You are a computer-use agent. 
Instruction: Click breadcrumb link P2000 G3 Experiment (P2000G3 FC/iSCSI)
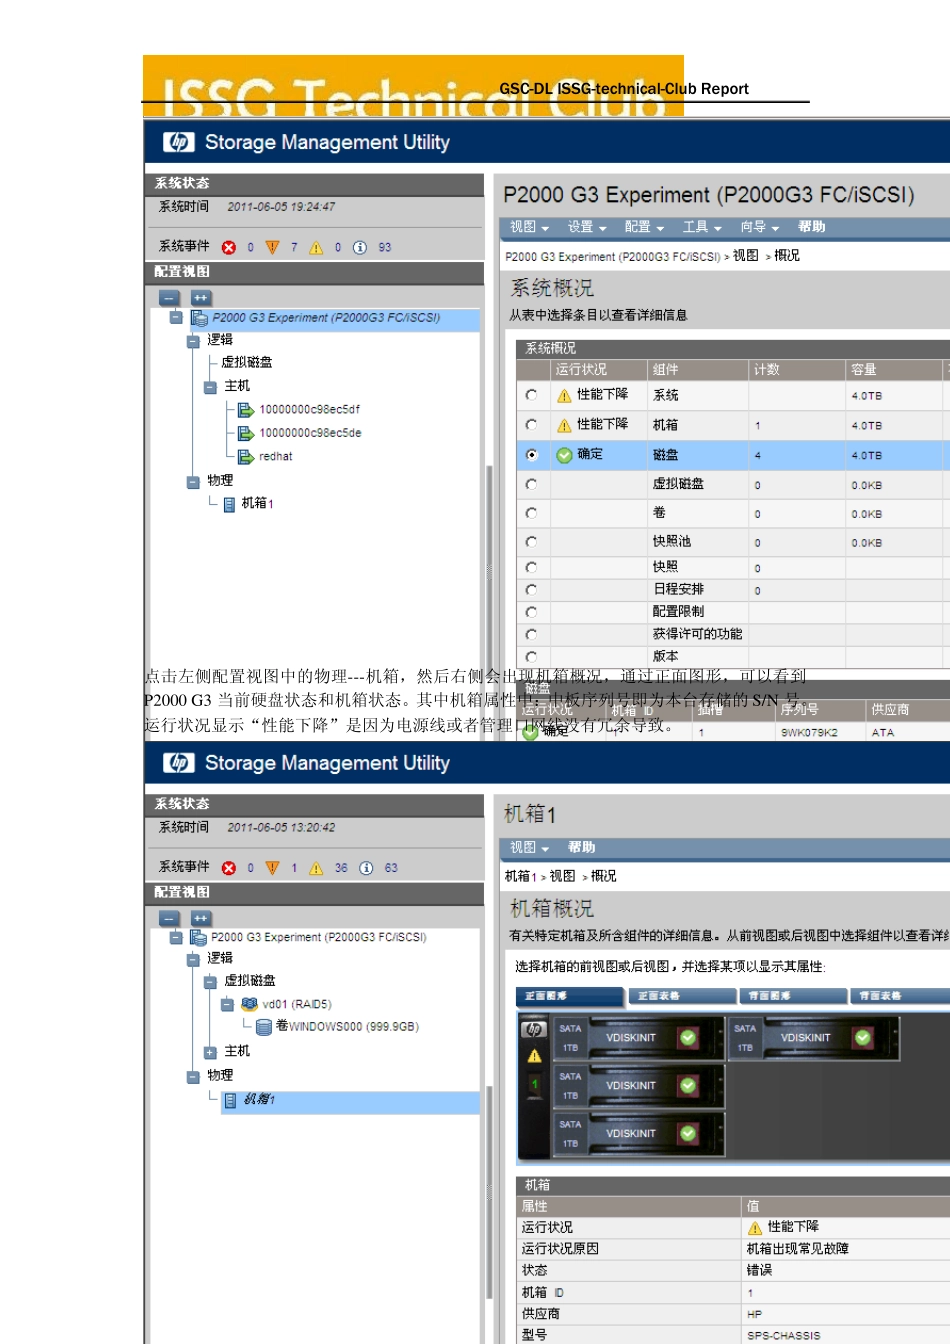613,257
